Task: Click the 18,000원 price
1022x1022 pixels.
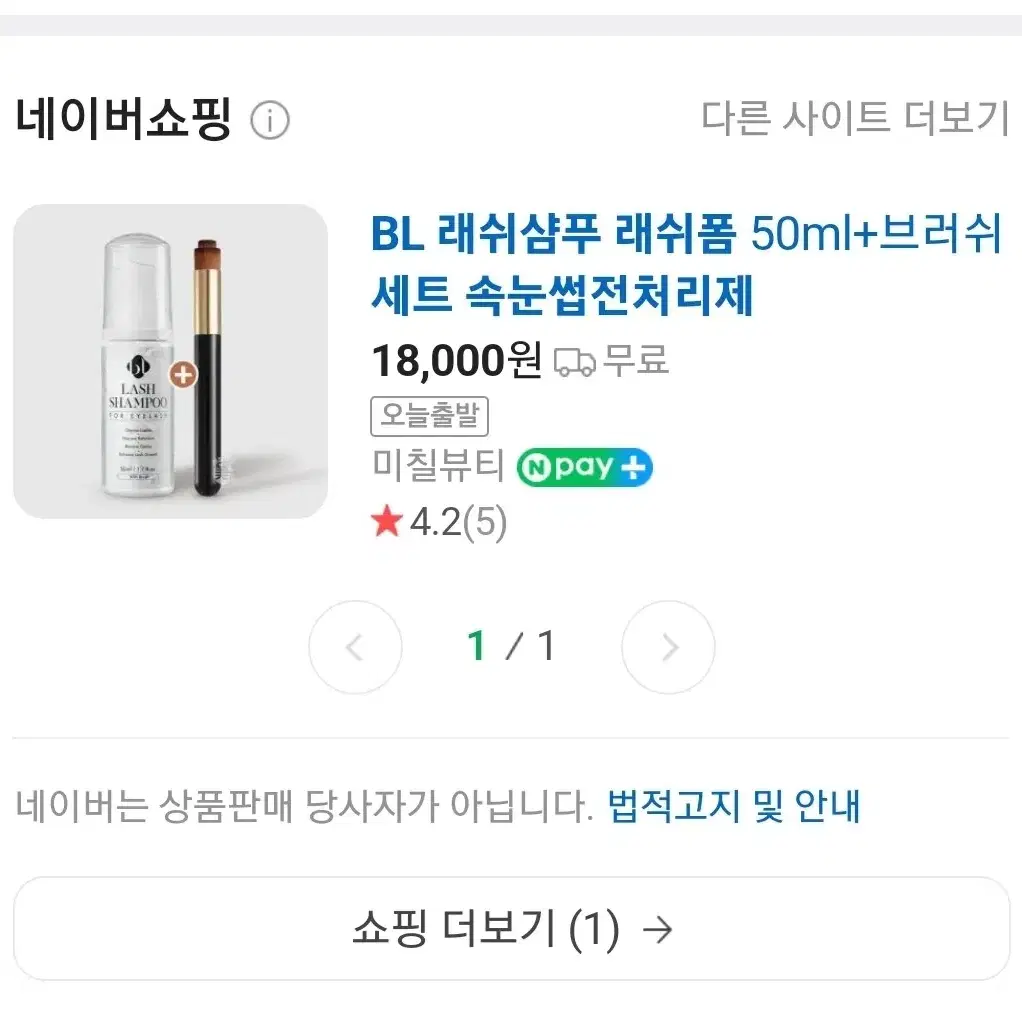Action: click(x=456, y=360)
